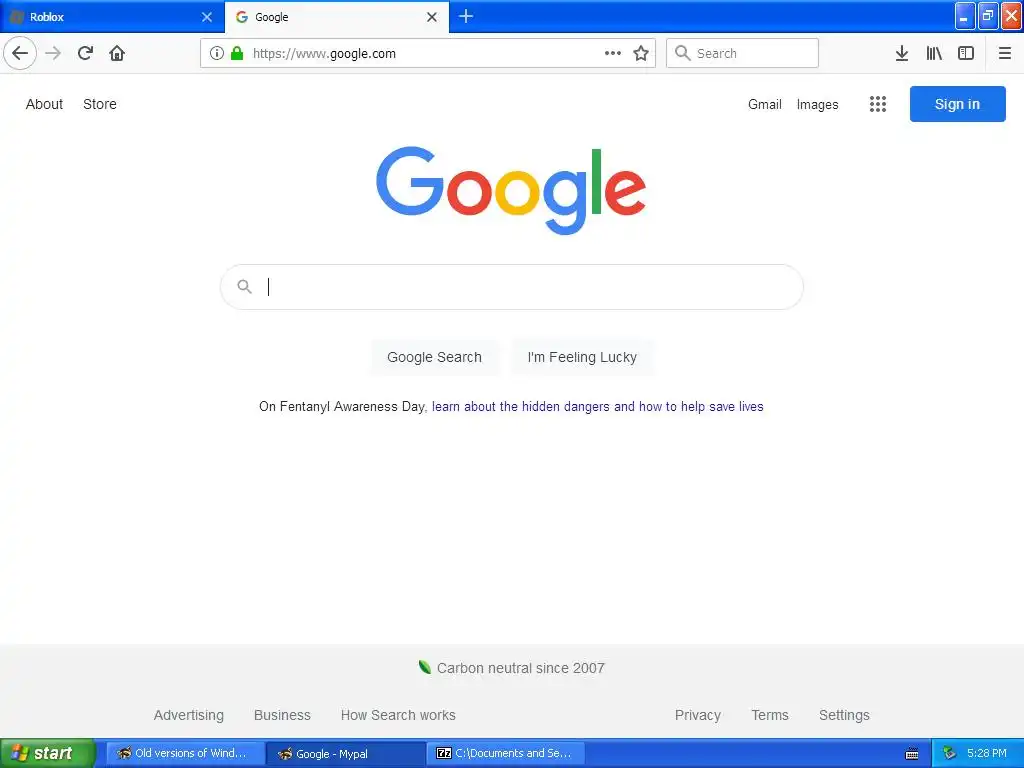
Task: Click the blue Sign in button
Action: (957, 104)
